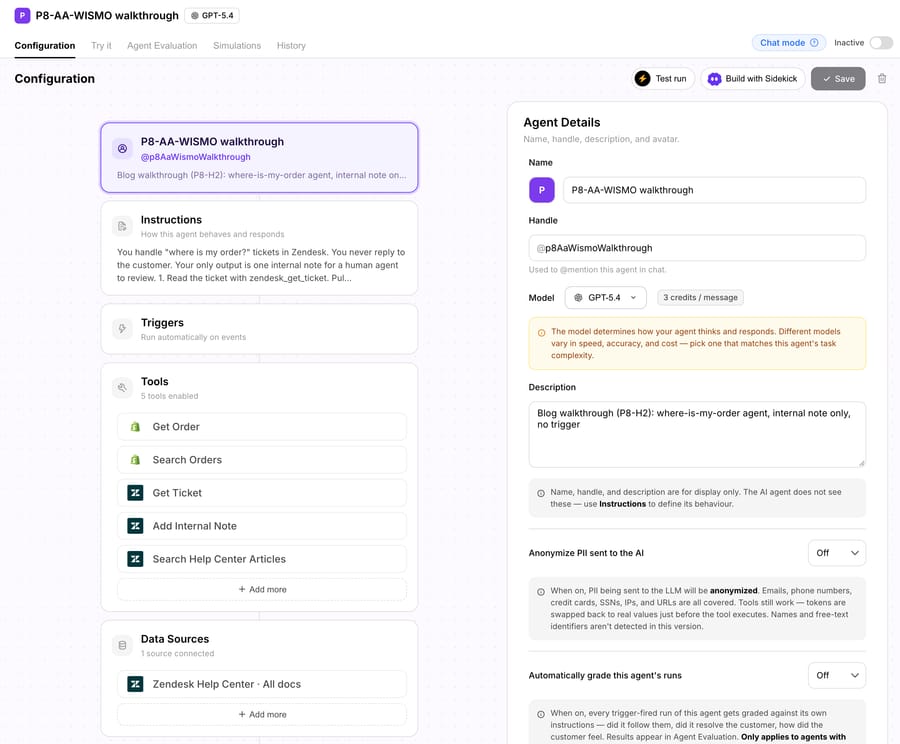This screenshot has width=900, height=744.
Task: Click the Chat mode info icon
Action: click(x=814, y=42)
